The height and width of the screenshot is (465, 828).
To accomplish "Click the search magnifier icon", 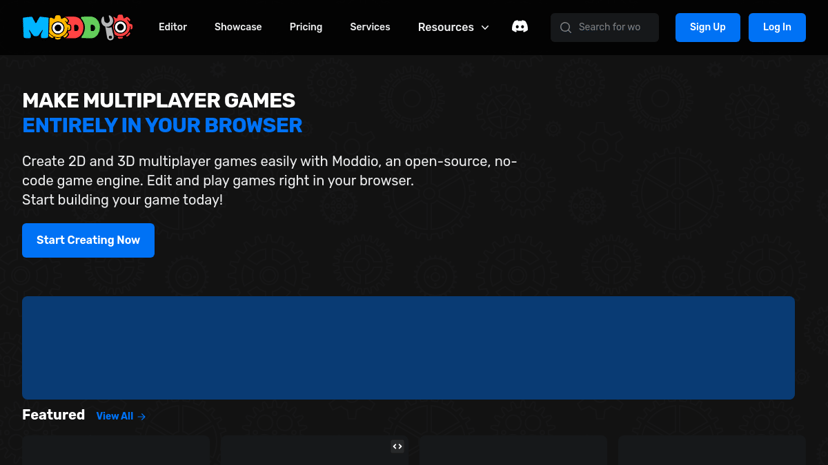I will pyautogui.click(x=566, y=27).
